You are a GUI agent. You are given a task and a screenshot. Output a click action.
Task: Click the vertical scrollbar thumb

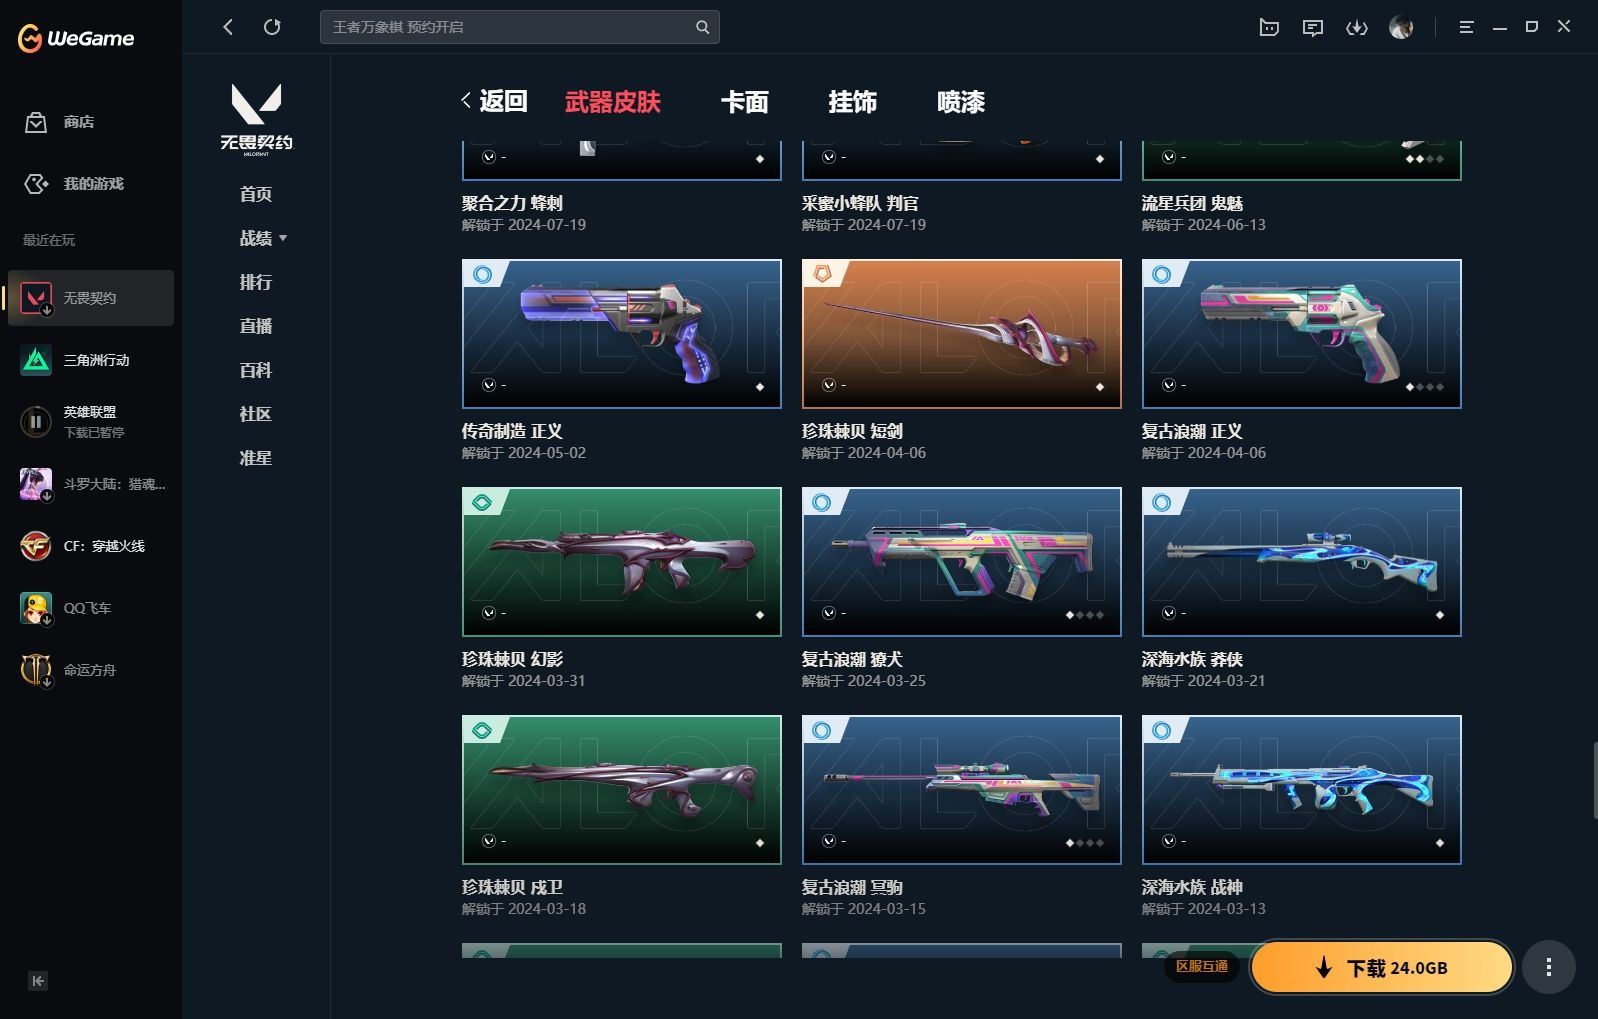1594,780
